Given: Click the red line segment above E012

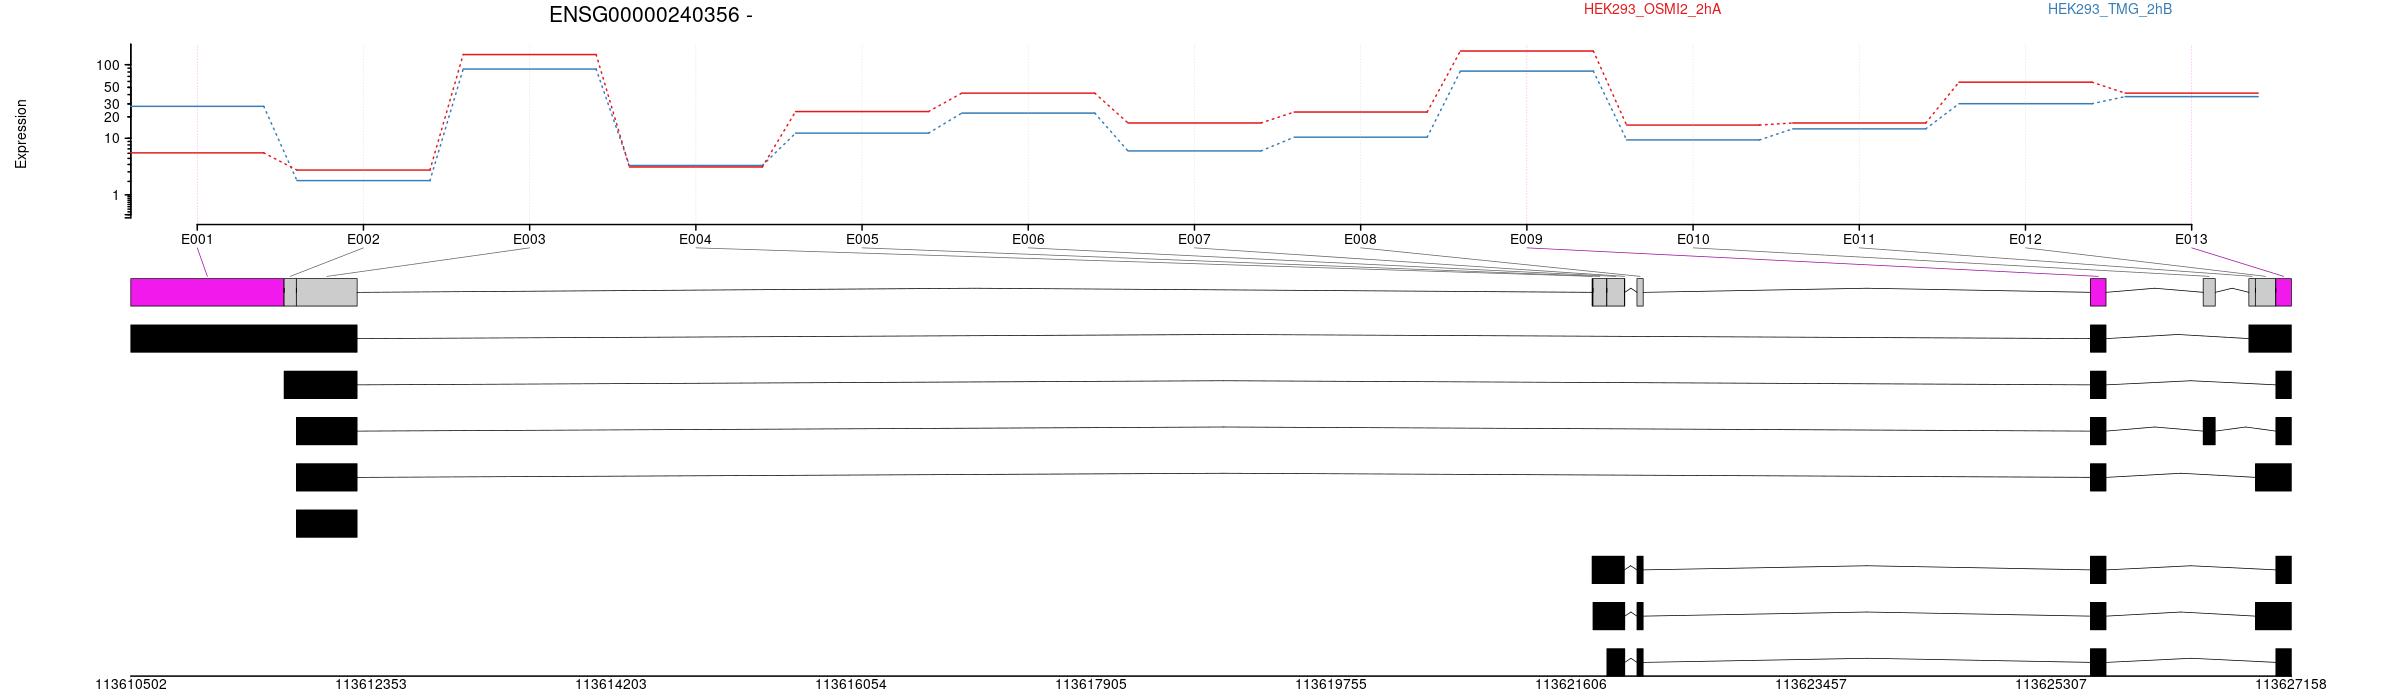Looking at the screenshot, I should [2025, 82].
